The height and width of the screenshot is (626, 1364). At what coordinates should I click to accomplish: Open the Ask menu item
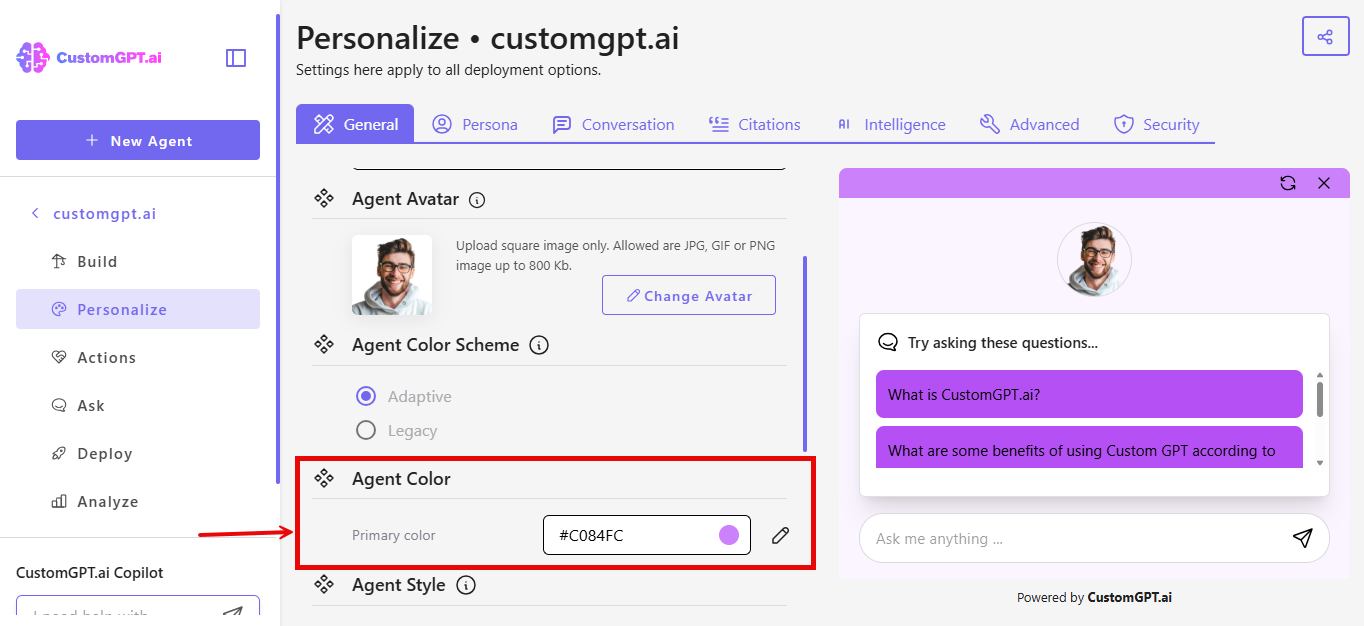click(x=138, y=406)
